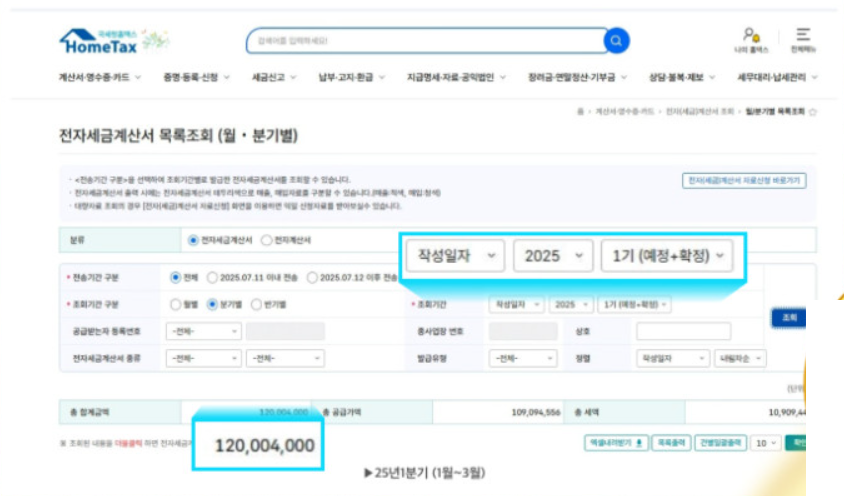Open second 전자세금계산서 종류 dropdown
Screen dimensions: 844x496
coord(285,359)
